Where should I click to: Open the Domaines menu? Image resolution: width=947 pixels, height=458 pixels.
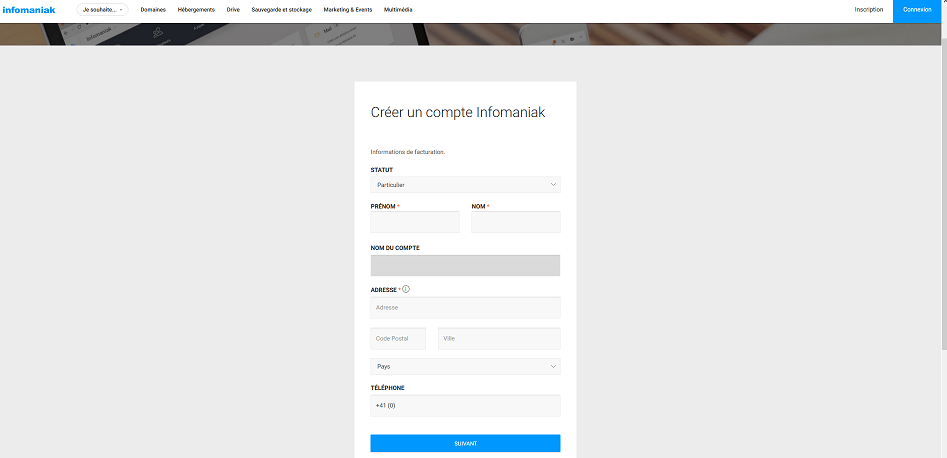pyautogui.click(x=153, y=10)
